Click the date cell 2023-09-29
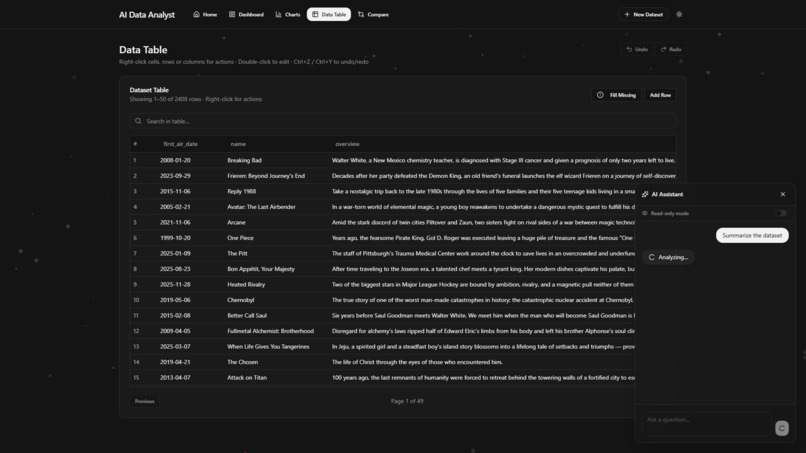 coord(175,176)
